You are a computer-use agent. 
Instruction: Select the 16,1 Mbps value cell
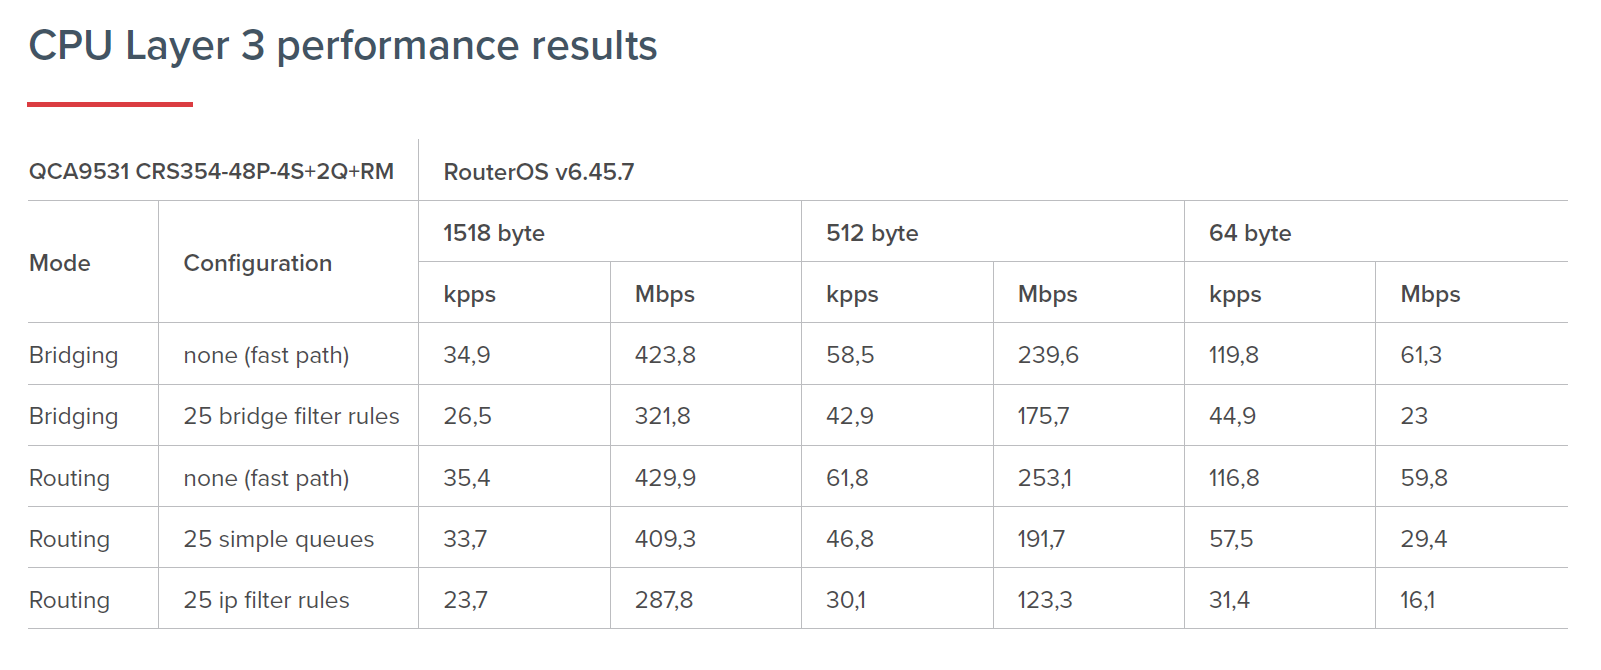(1417, 600)
